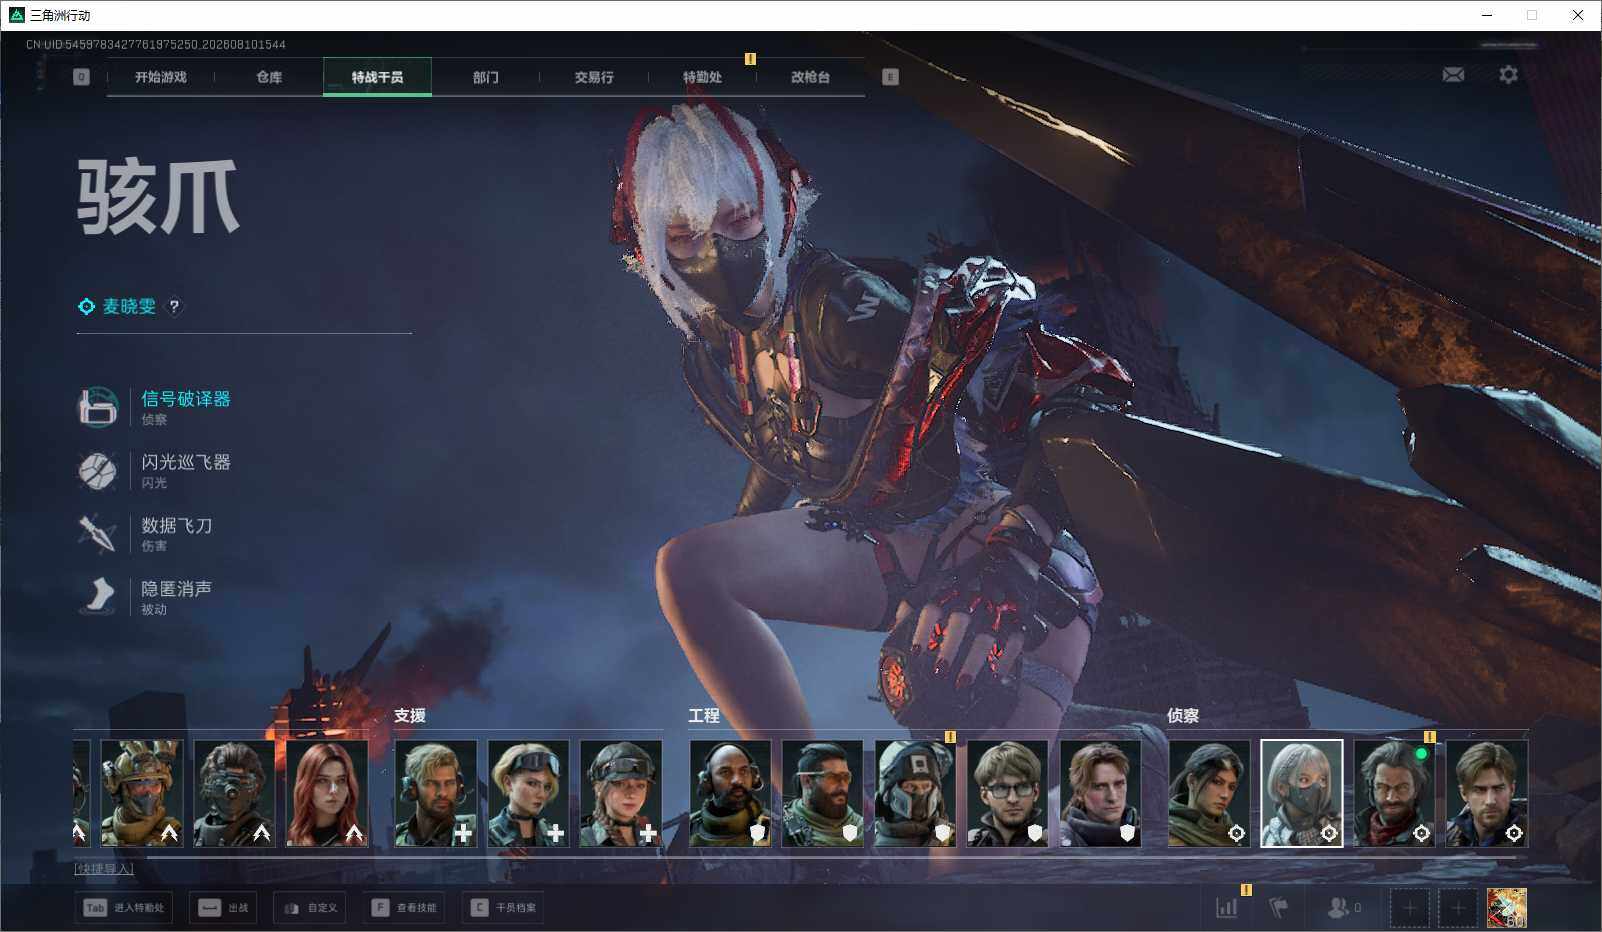Click the 三角洲行动 title bar app icon
The height and width of the screenshot is (932, 1602).
16,15
